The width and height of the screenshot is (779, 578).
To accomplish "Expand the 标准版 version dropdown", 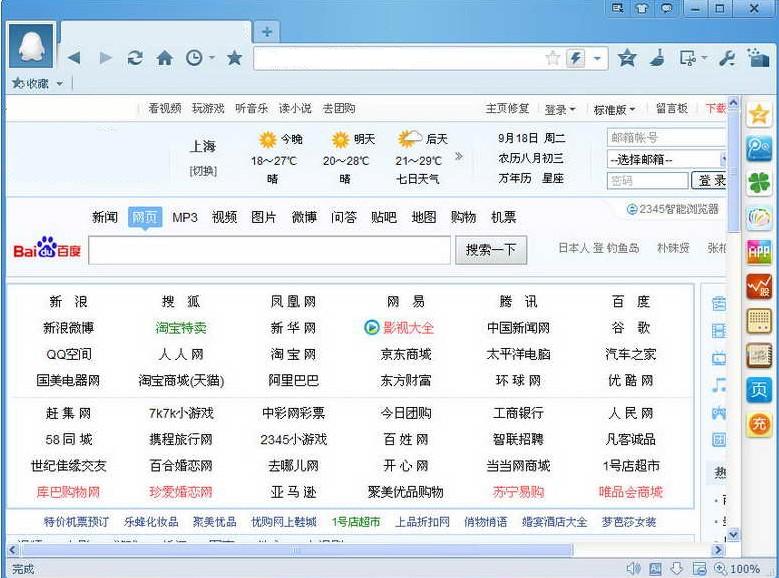I will coord(615,109).
